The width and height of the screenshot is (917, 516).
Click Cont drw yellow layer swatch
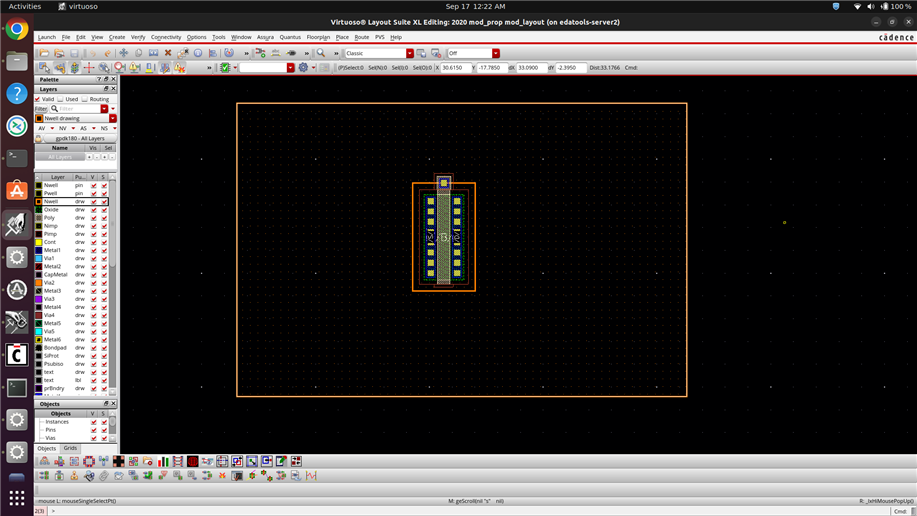point(39,242)
